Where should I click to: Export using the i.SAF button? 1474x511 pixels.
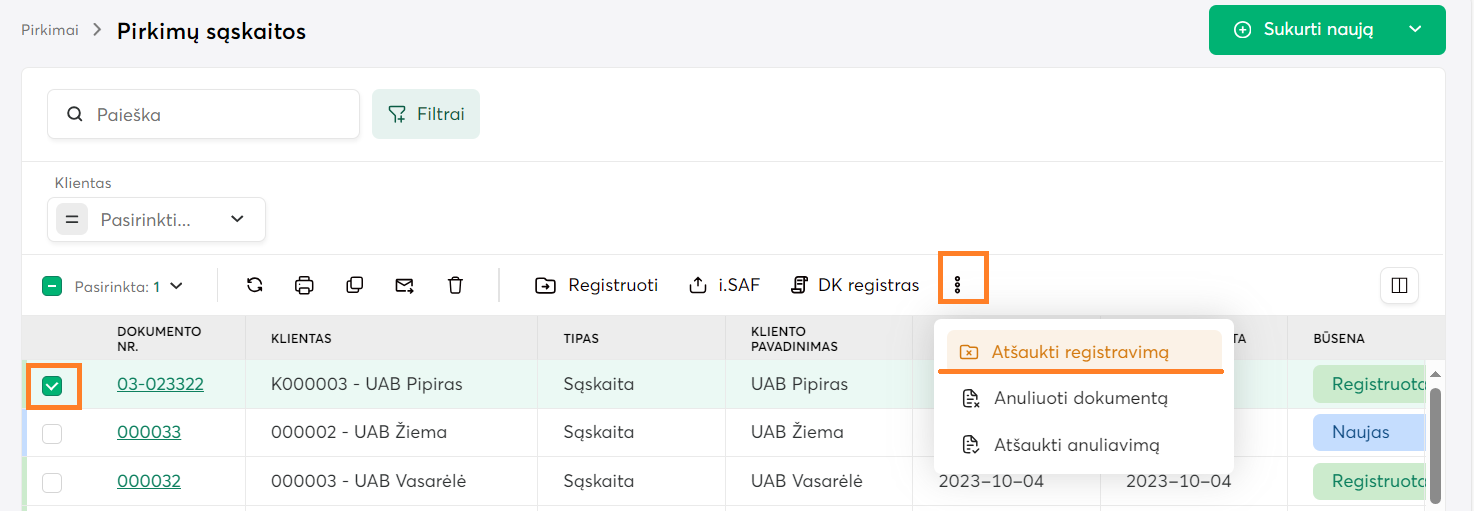[x=725, y=285]
